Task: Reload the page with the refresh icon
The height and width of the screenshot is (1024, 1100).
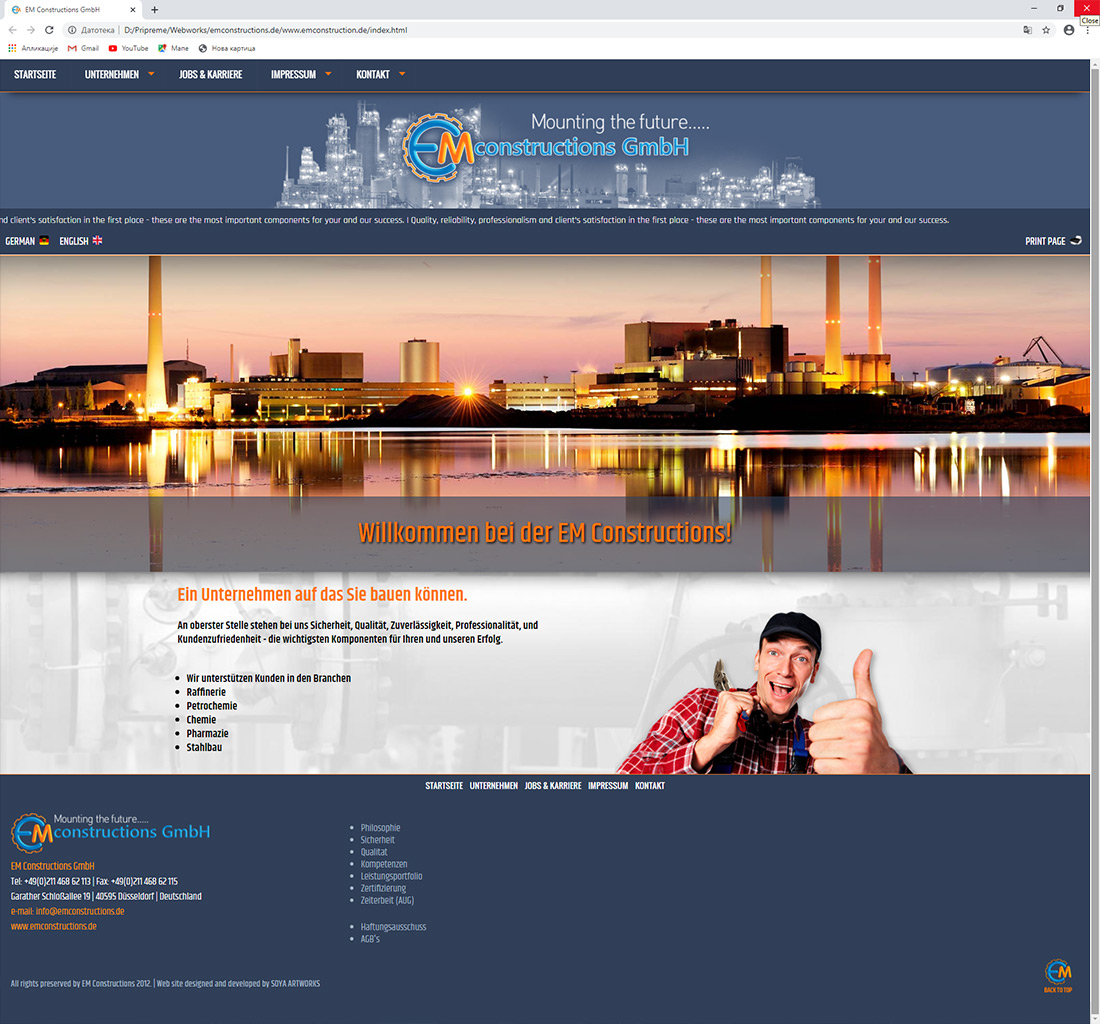Action: point(49,30)
